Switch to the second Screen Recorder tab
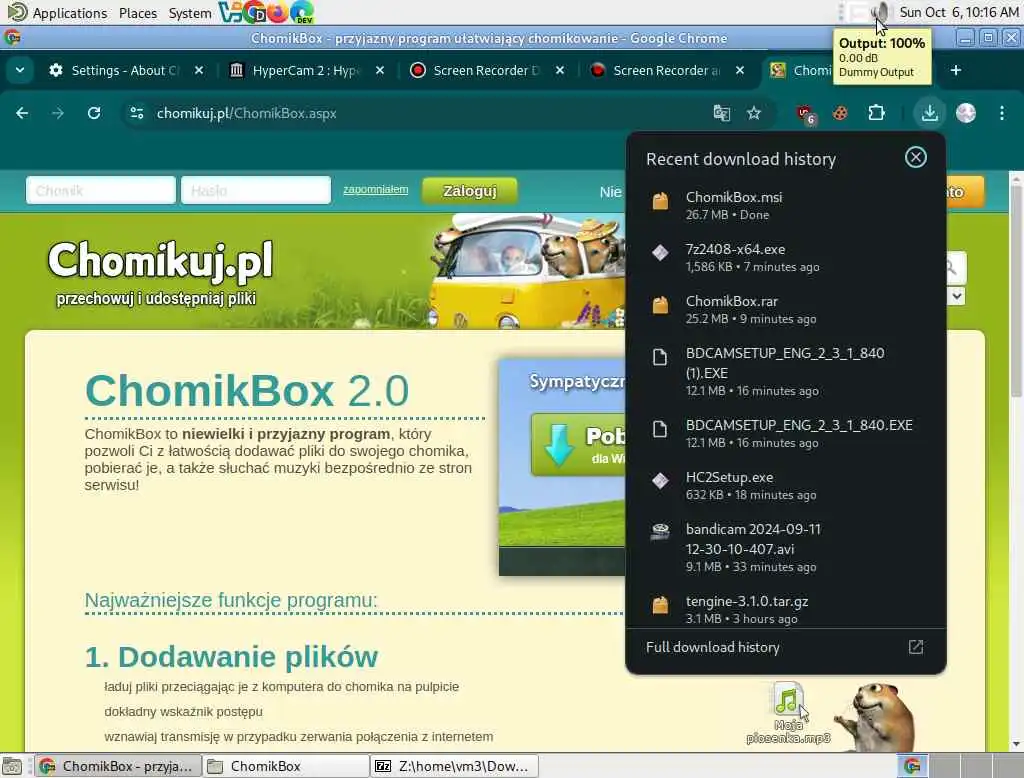Viewport: 1024px width, 778px height. pos(666,70)
